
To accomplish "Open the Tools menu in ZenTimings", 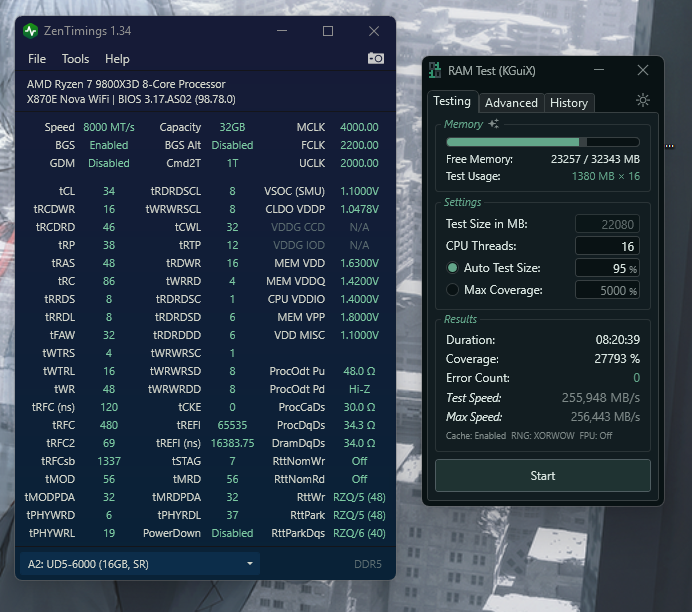I will point(76,59).
